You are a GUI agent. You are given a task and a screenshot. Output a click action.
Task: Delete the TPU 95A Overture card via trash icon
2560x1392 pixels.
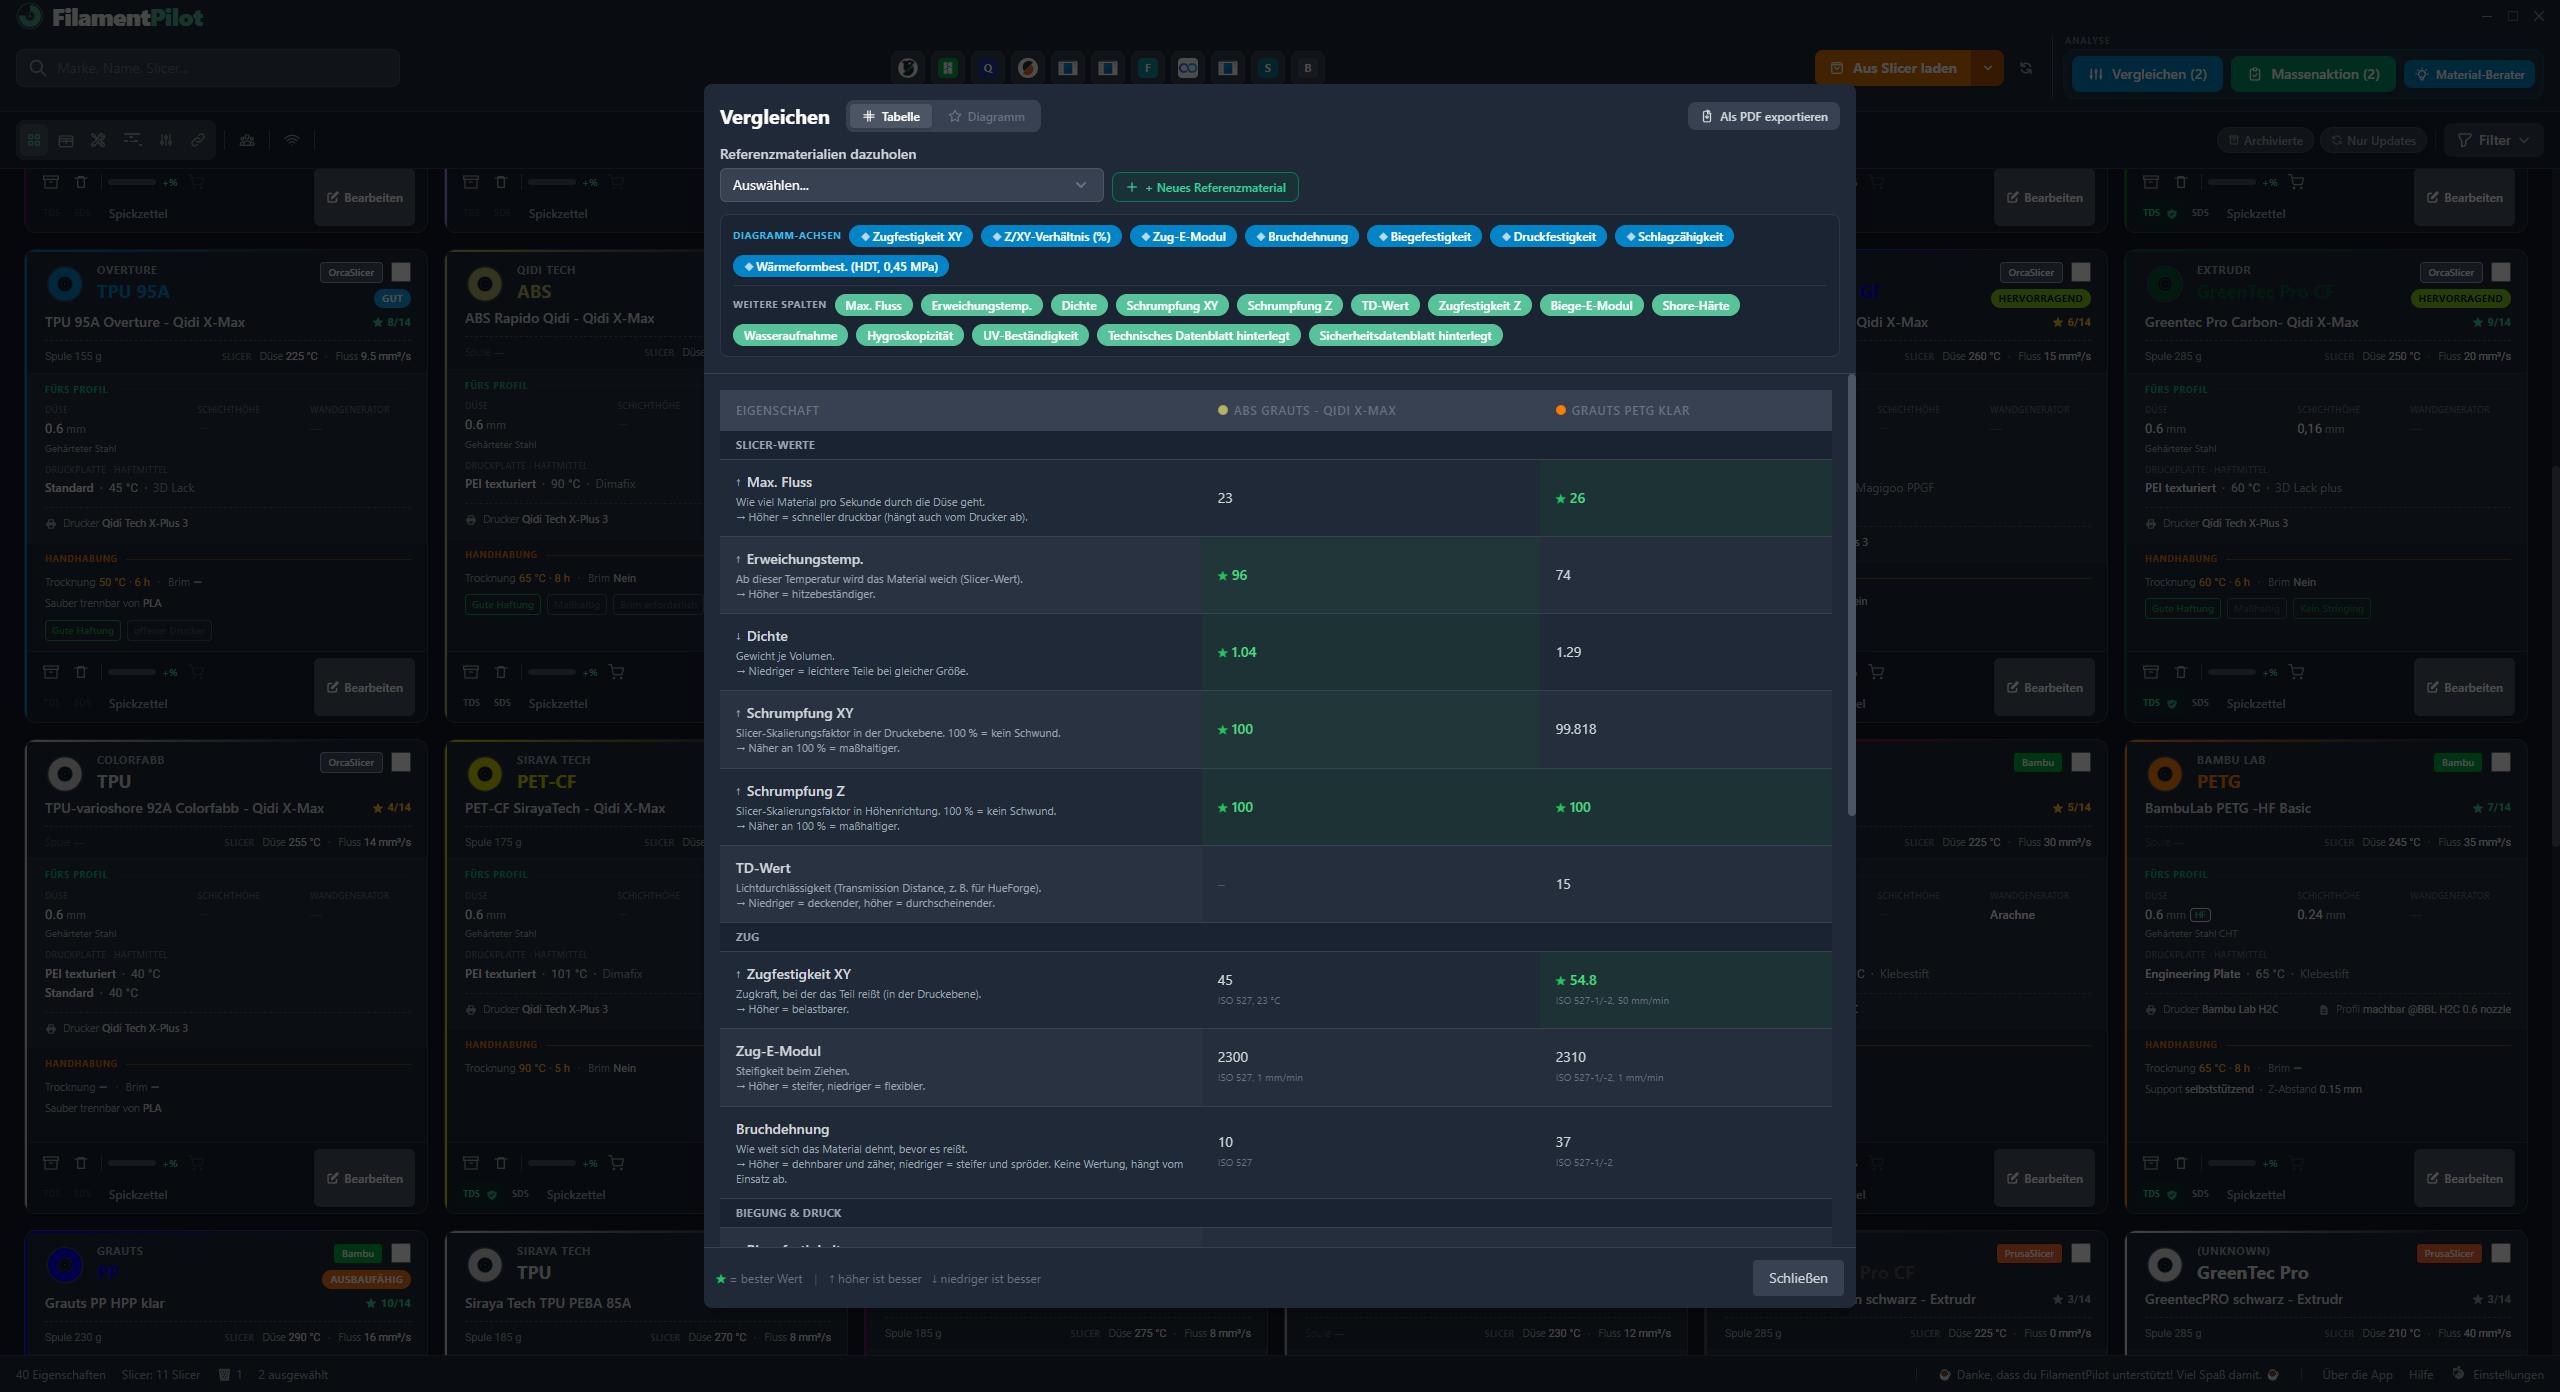coord(81,672)
